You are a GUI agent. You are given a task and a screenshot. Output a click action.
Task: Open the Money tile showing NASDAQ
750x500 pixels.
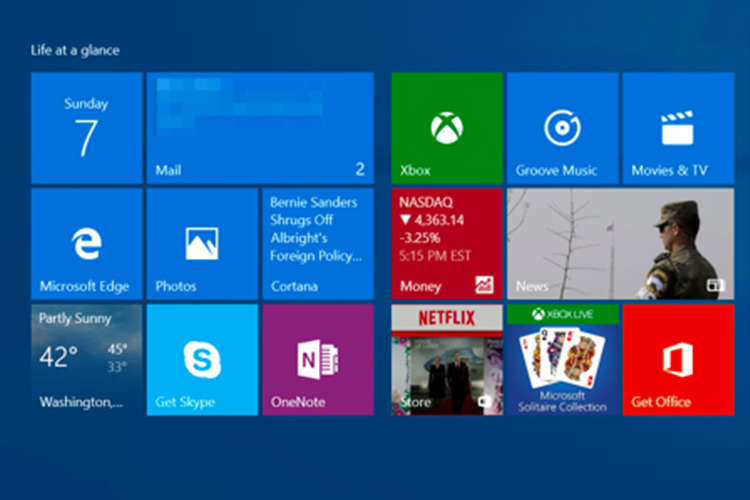[447, 244]
